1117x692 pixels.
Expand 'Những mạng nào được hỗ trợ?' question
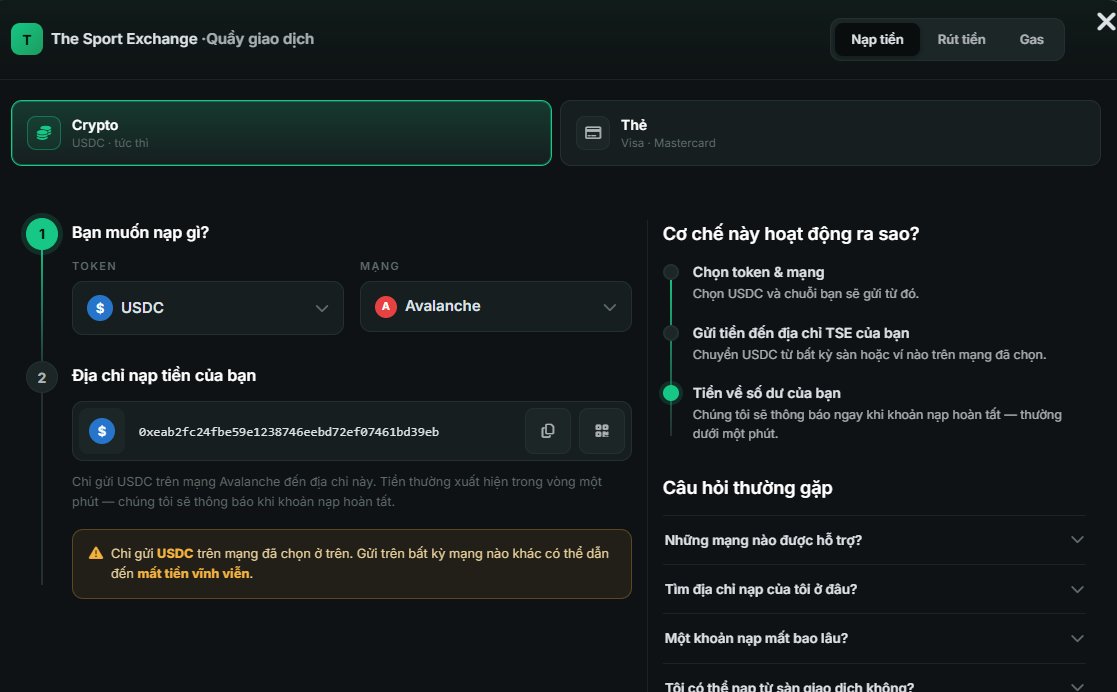[x=874, y=540]
